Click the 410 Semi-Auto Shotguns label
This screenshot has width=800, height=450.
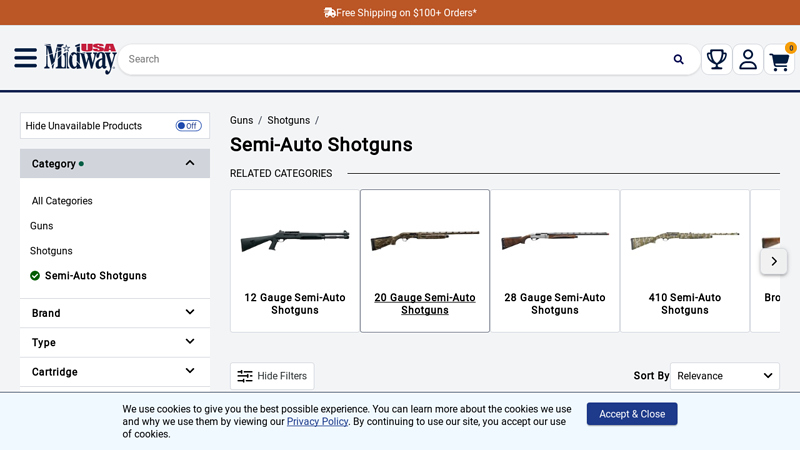[685, 304]
